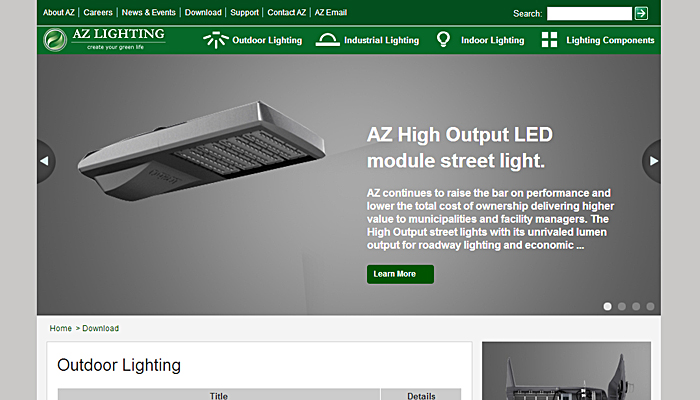Click the AZ High Output LED headline
Viewport: 700px width, 400px height.
(460, 148)
